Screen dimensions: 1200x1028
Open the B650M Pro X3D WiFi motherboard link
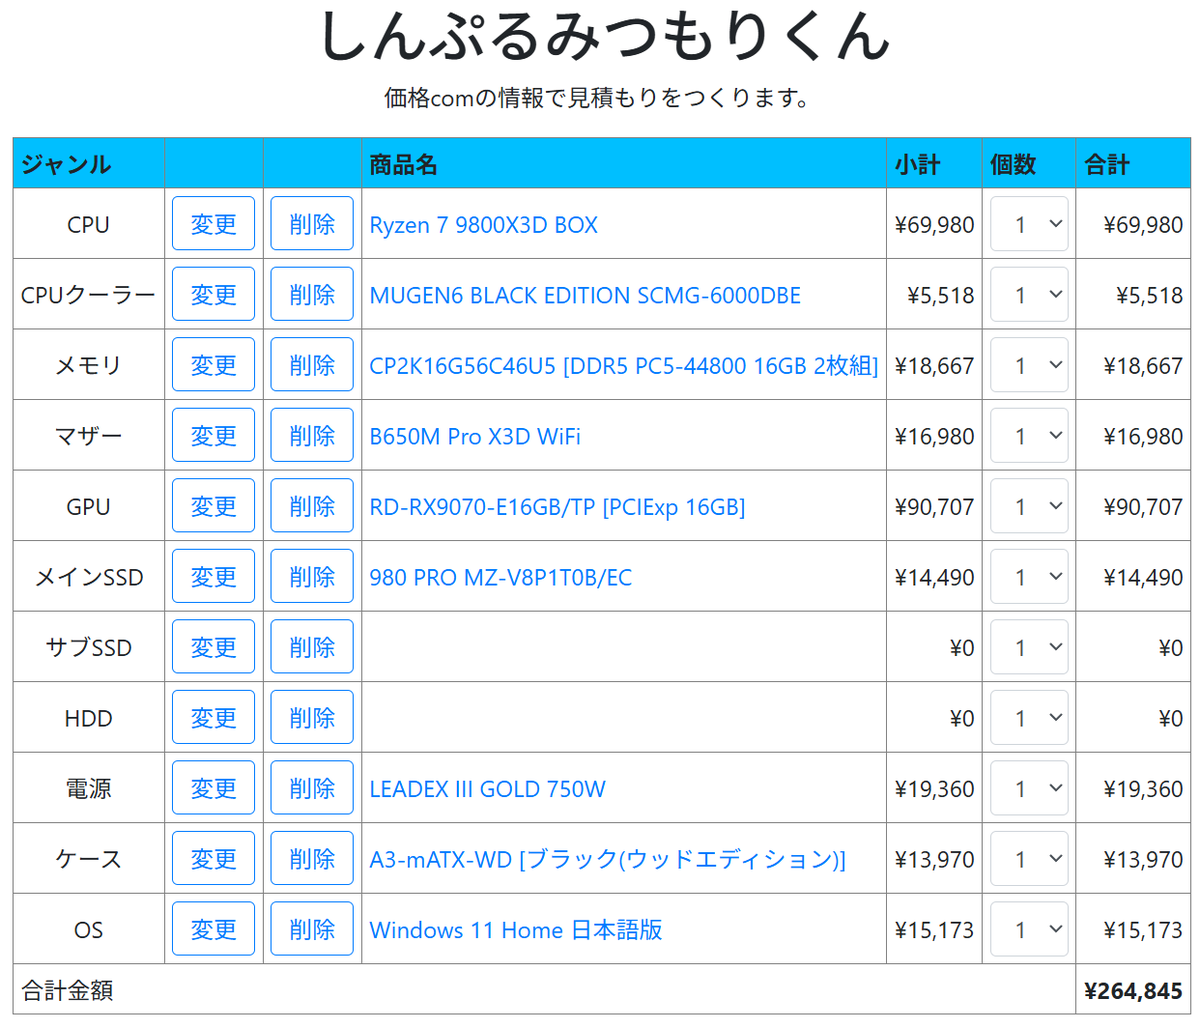coord(475,436)
